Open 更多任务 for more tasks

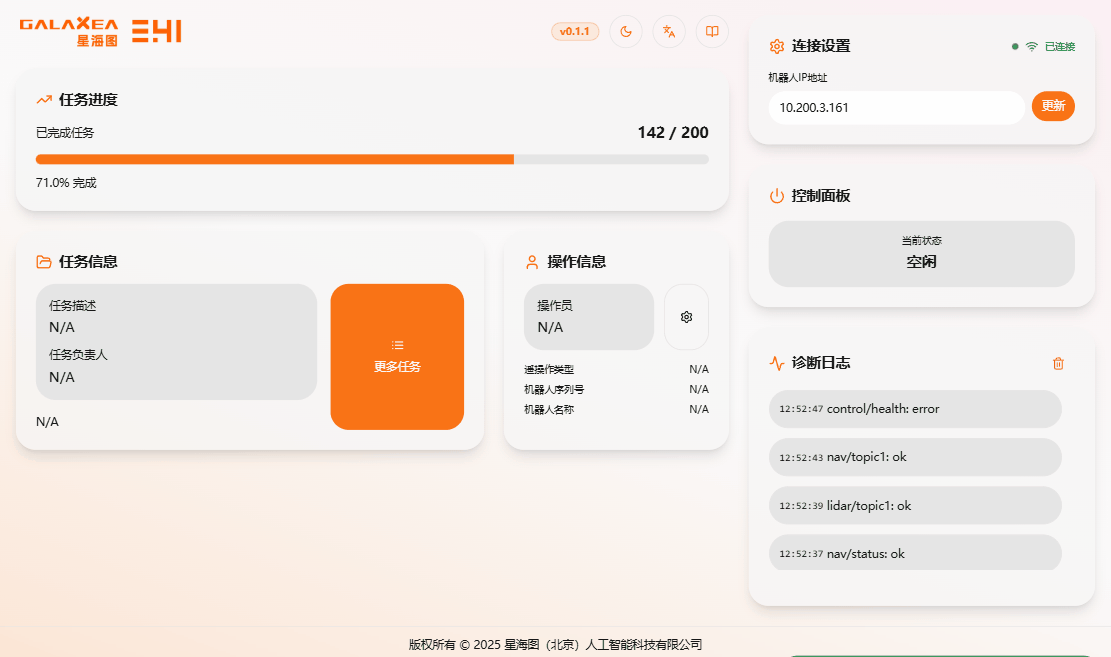tap(397, 356)
